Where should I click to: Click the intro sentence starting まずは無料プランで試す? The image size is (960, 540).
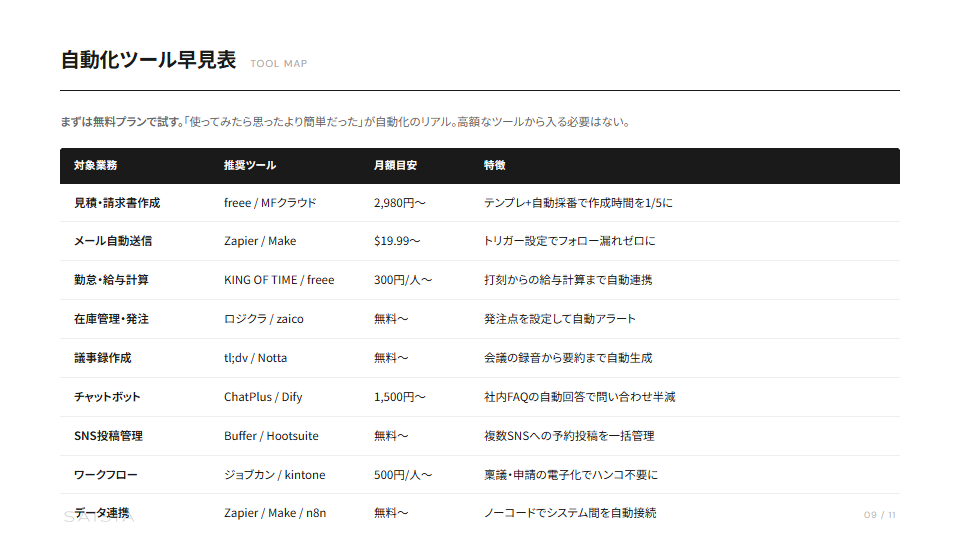pos(345,122)
